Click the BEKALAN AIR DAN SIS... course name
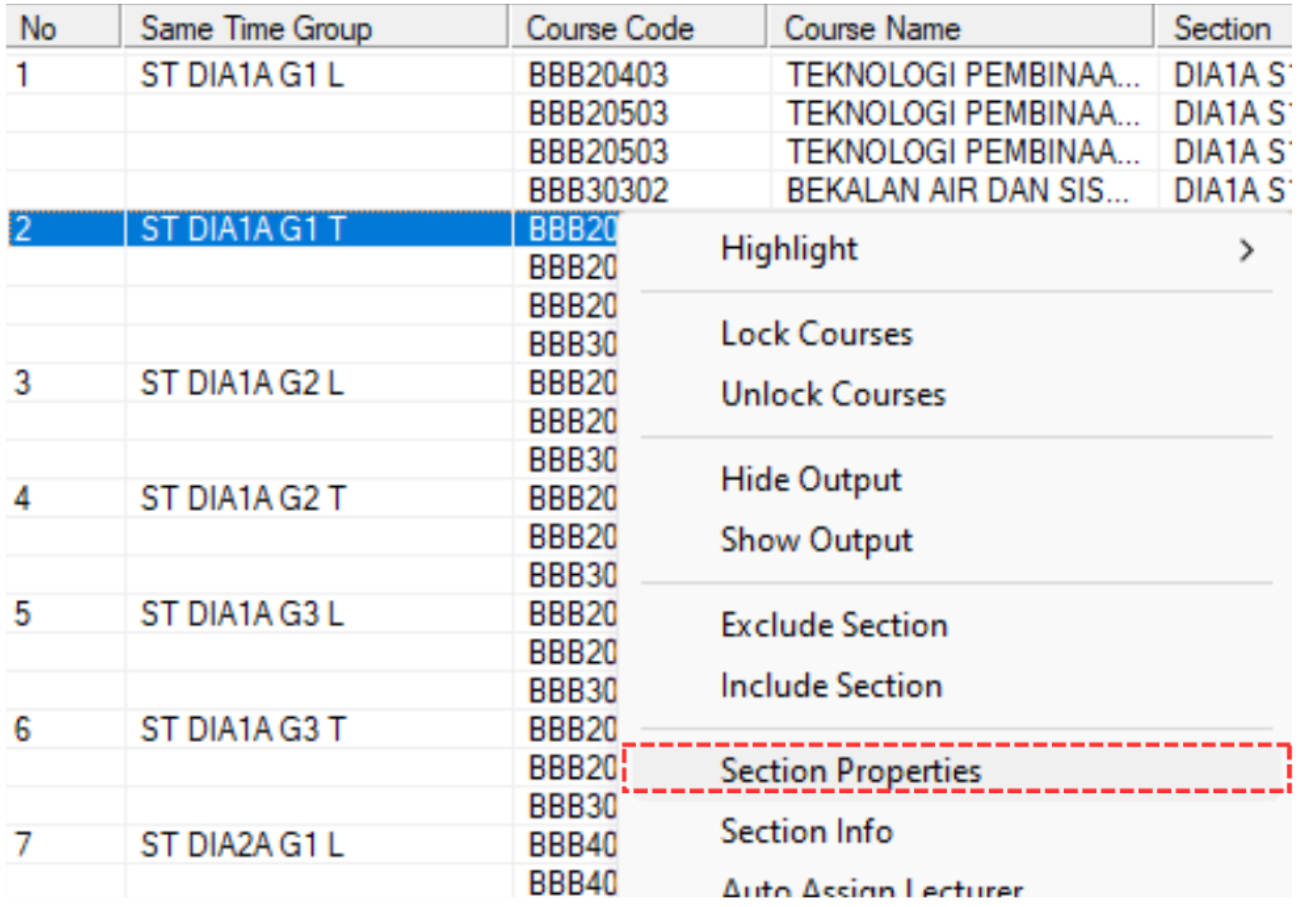 [958, 191]
